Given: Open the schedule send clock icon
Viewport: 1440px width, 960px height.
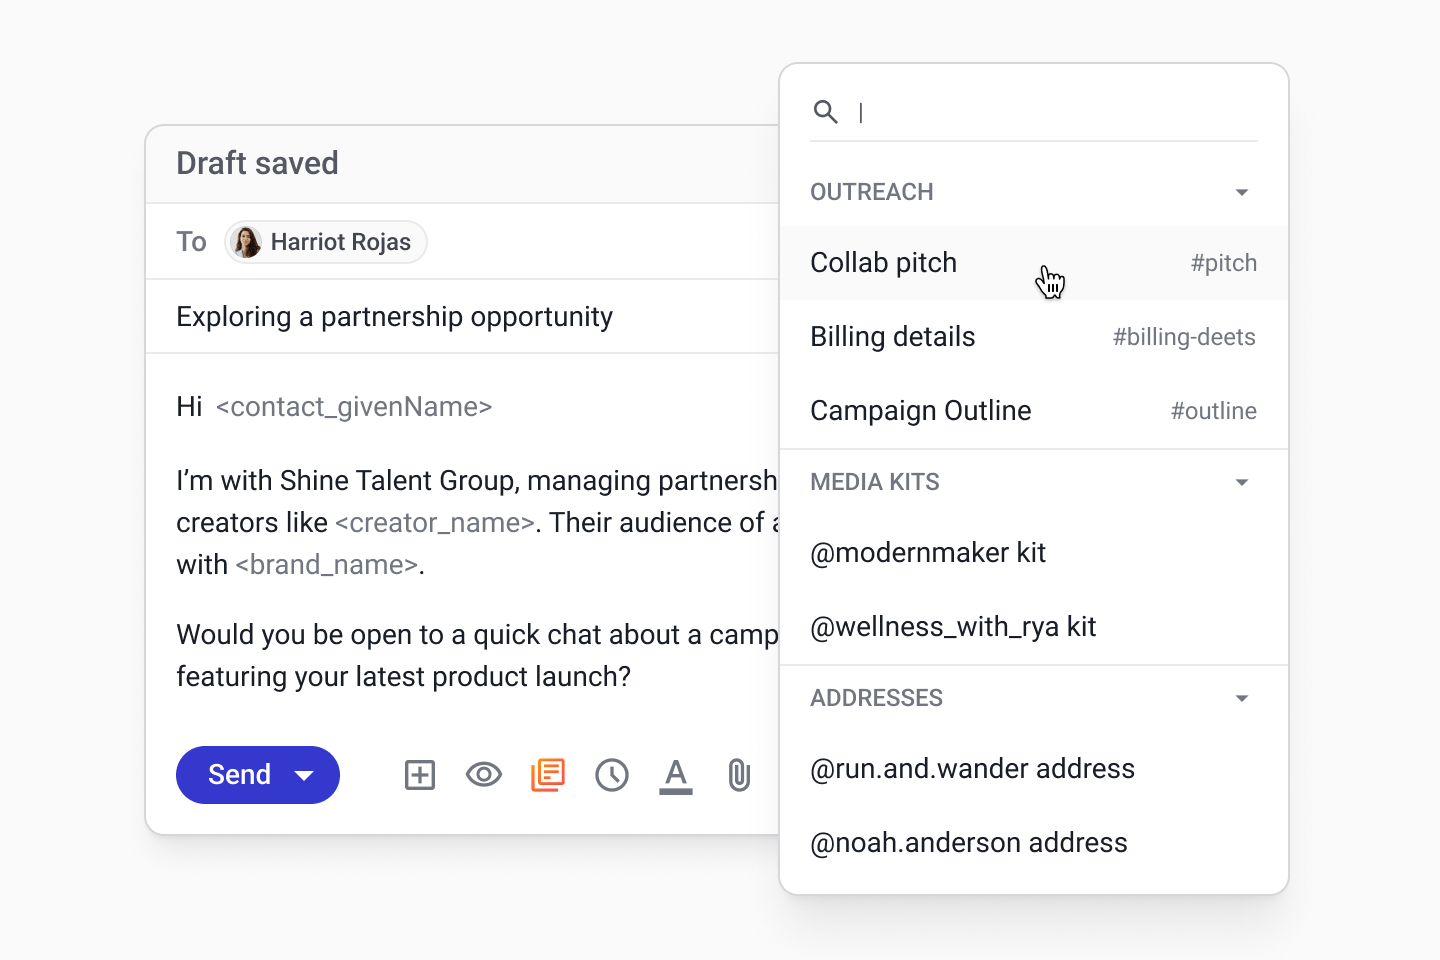Looking at the screenshot, I should point(612,775).
